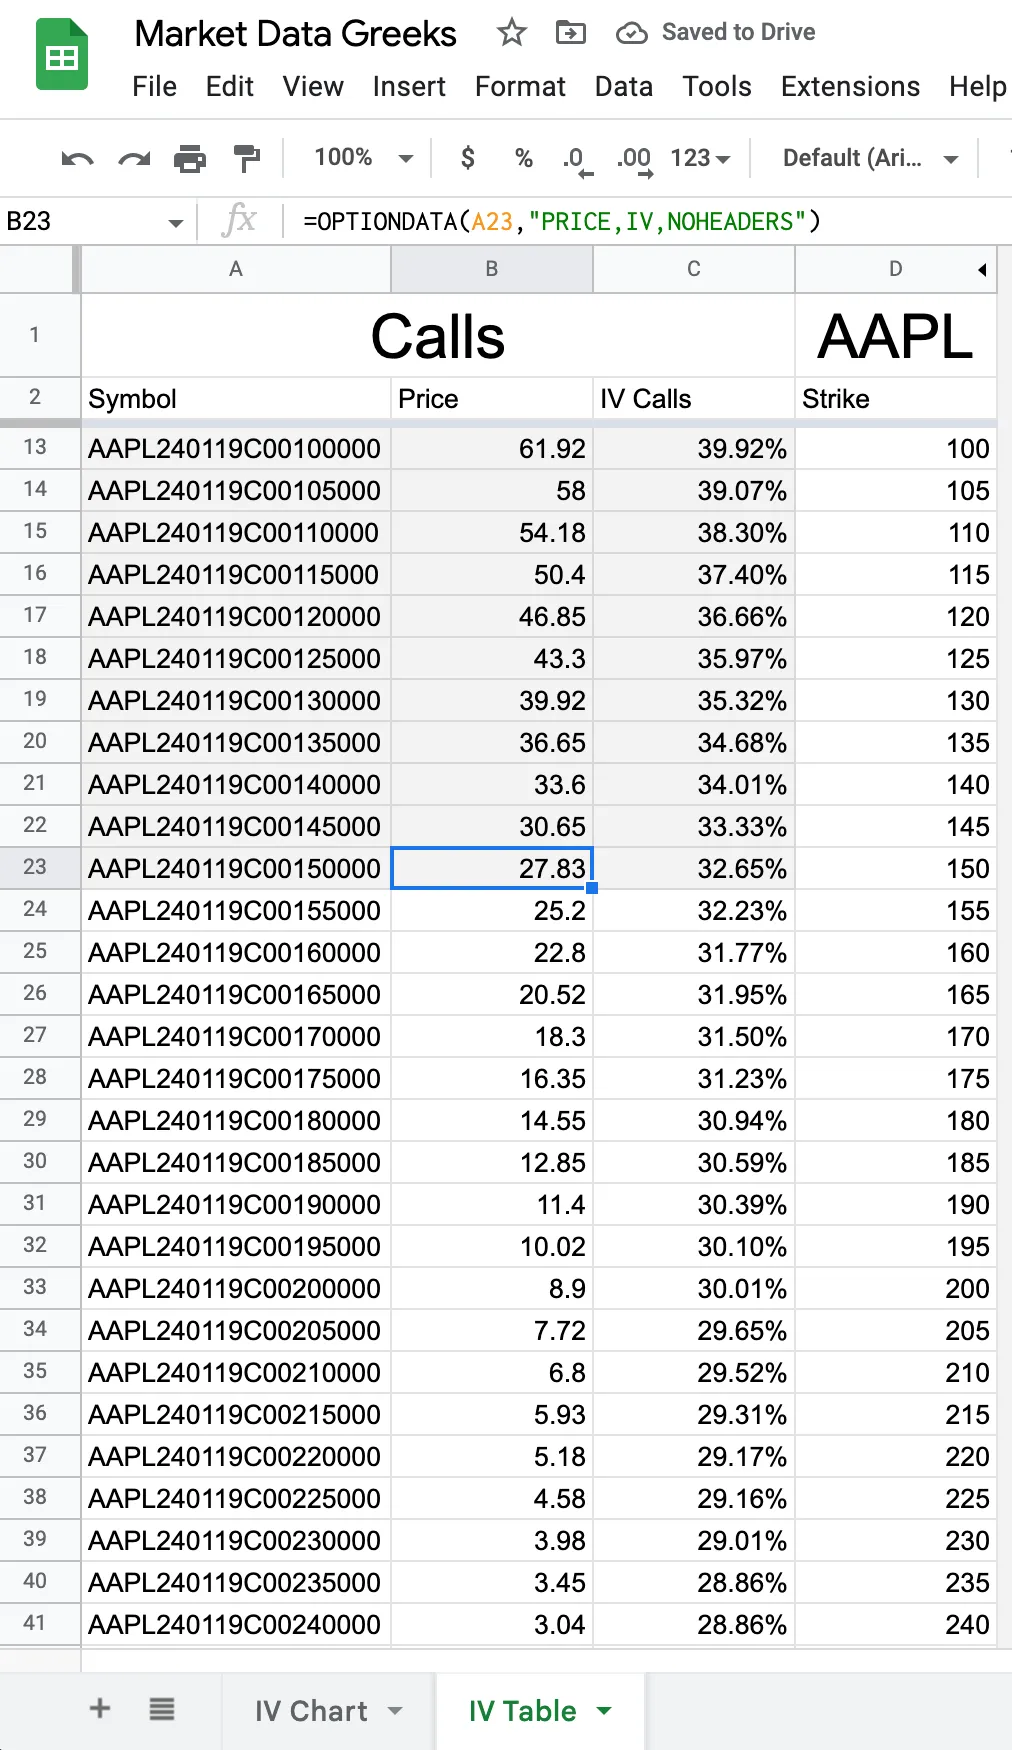The image size is (1012, 1750).
Task: Format as percent
Action: [x=523, y=158]
